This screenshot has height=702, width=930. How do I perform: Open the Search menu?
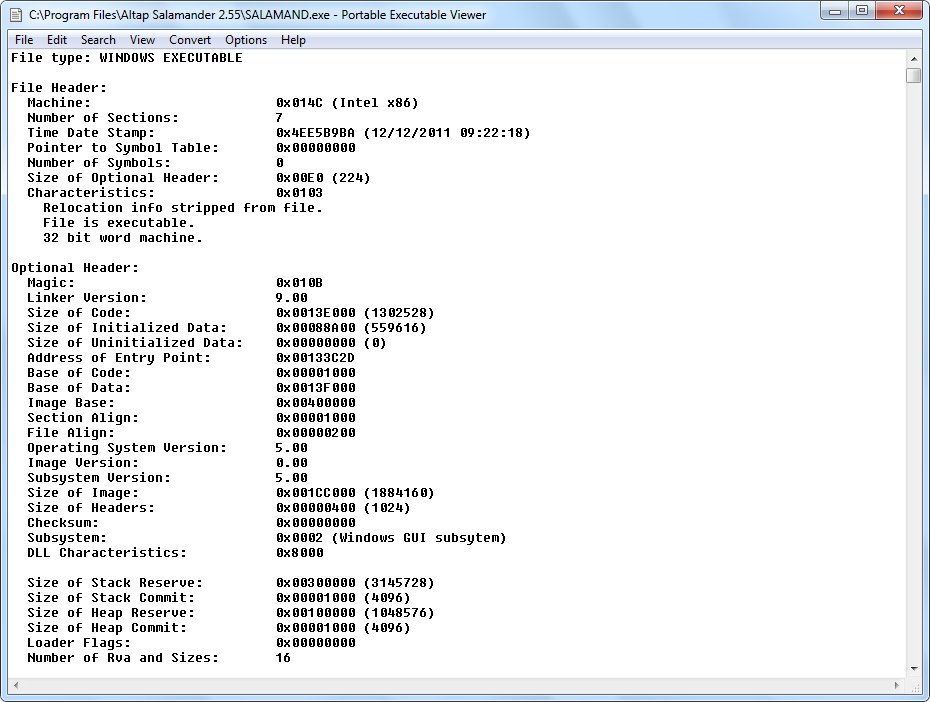click(98, 40)
